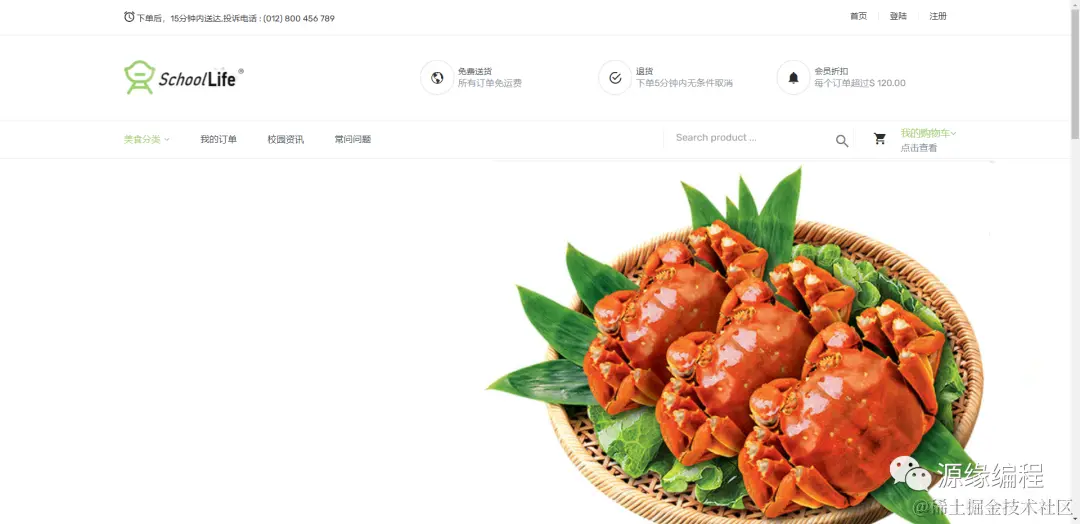Expand the 我的购物车 dropdown

pos(928,133)
